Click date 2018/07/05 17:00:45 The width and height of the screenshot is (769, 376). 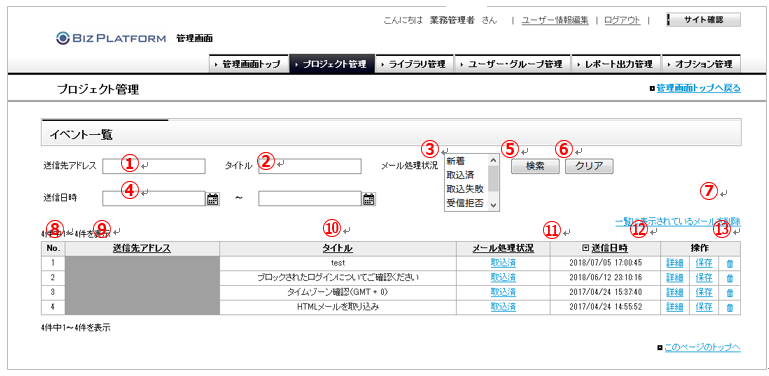pos(606,263)
